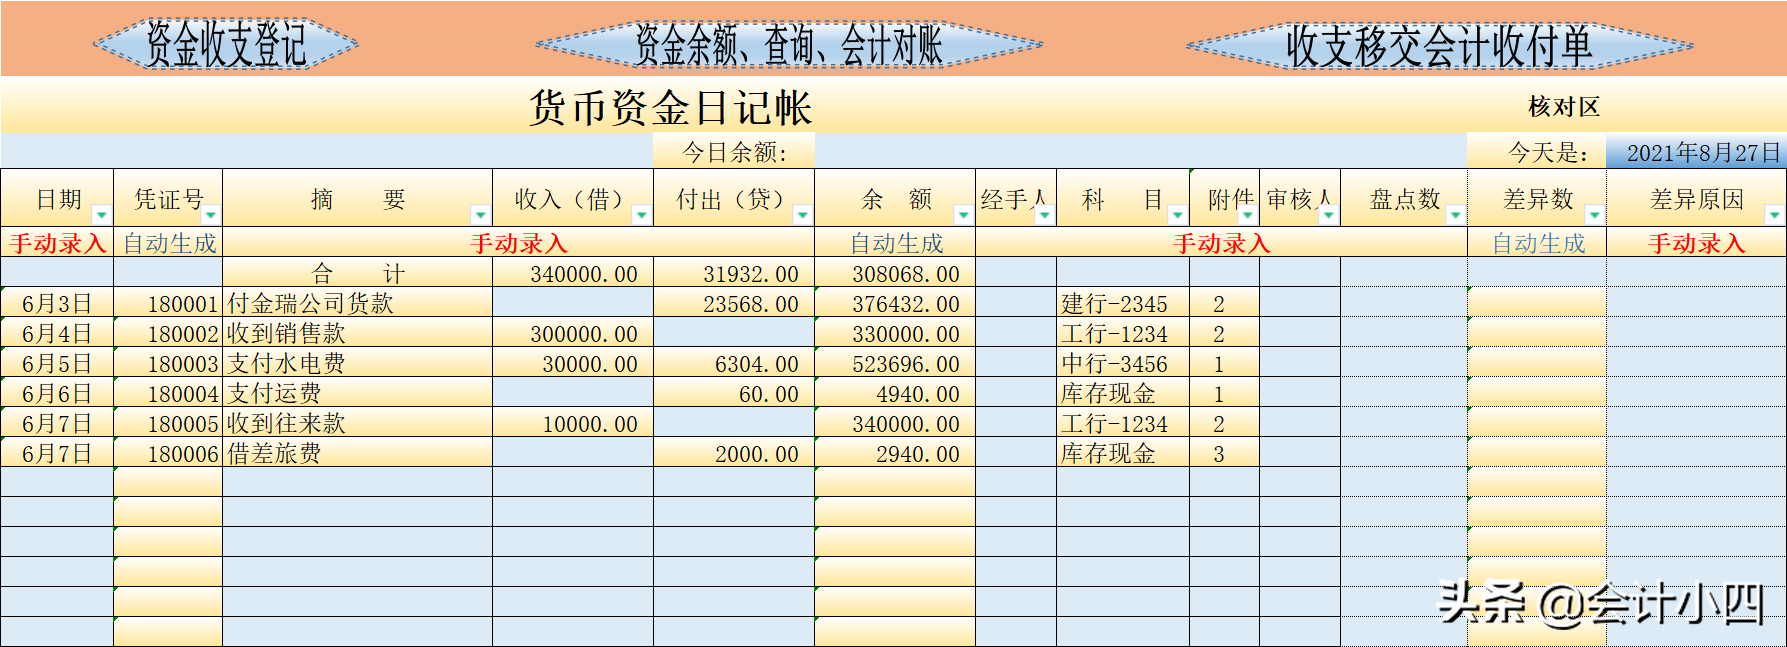The height and width of the screenshot is (647, 1787).
Task: Expand the 日期 column filter dropdown
Action: 101,214
